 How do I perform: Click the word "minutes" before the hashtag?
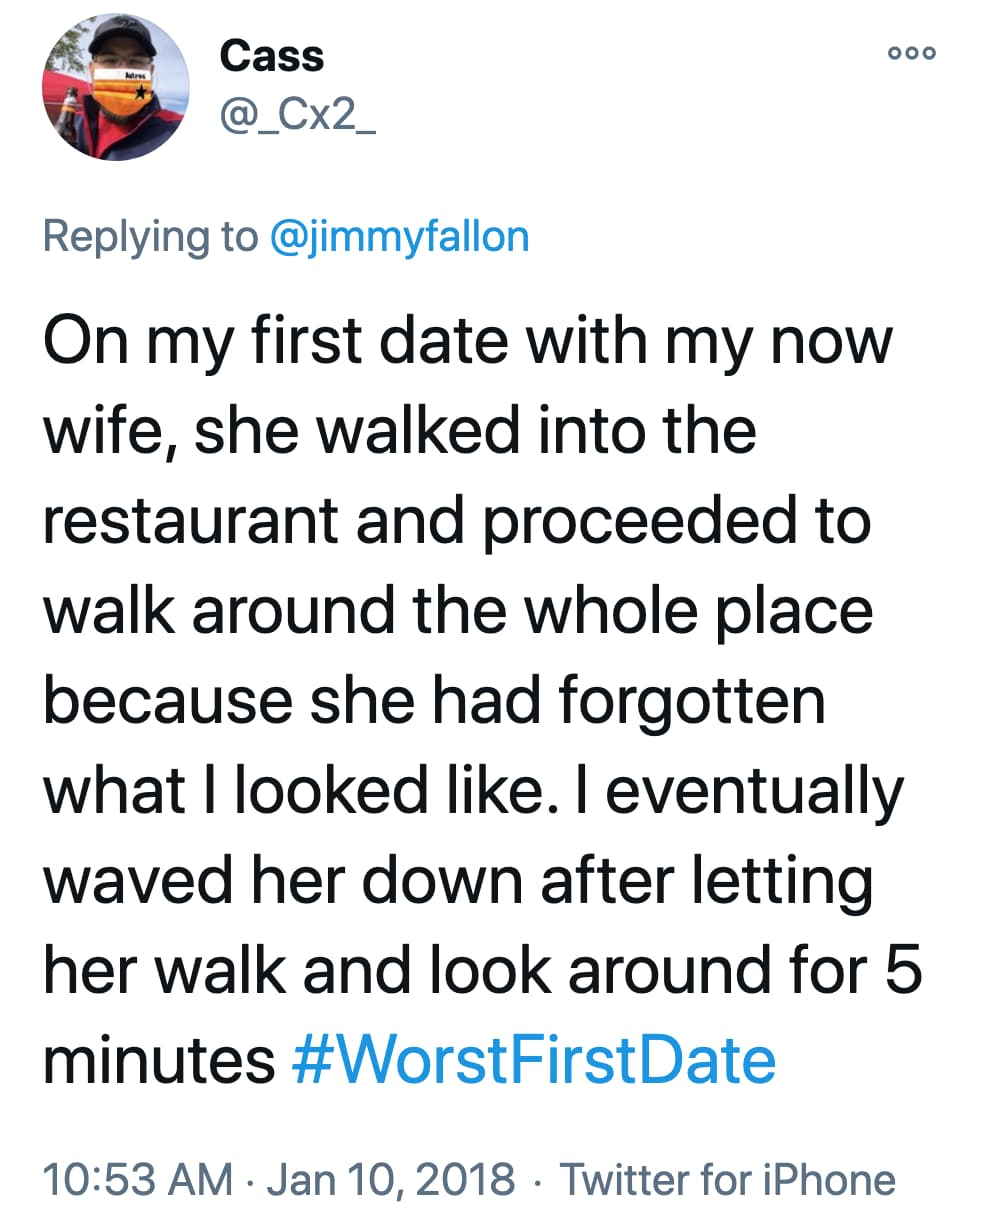[x=159, y=1059]
